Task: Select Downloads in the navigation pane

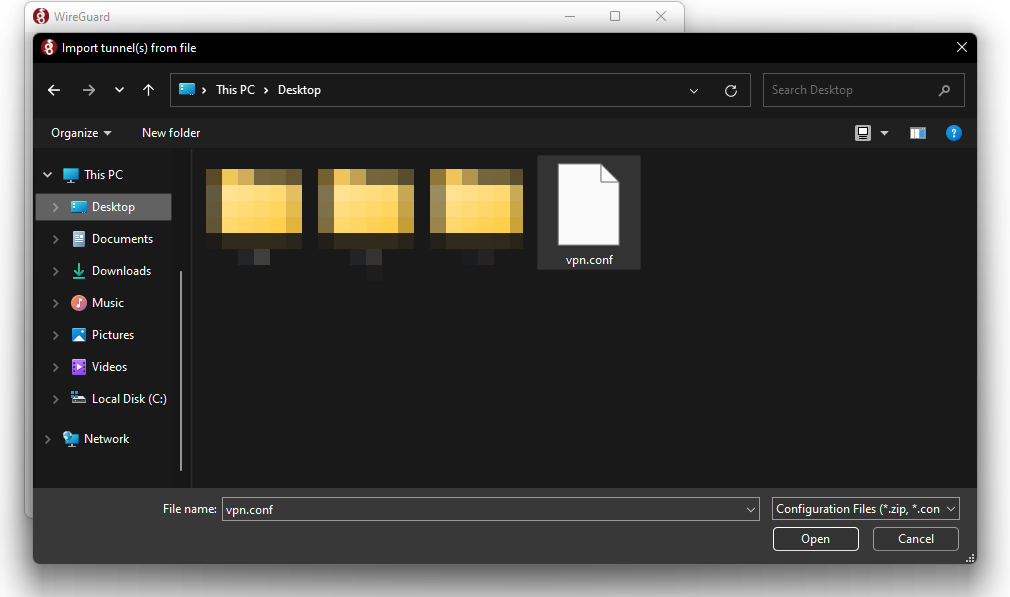Action: tap(121, 271)
